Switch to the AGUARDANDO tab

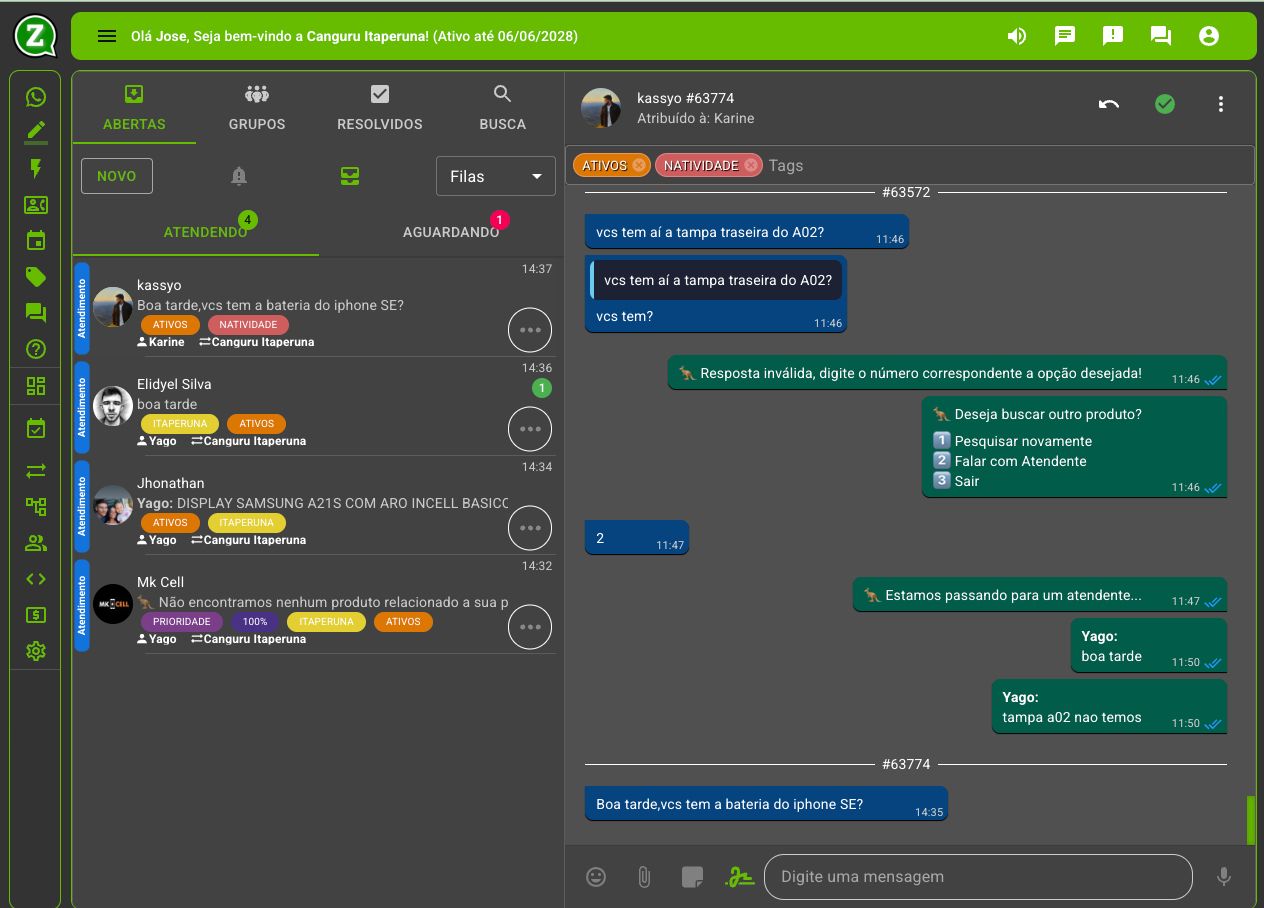pyautogui.click(x=451, y=232)
